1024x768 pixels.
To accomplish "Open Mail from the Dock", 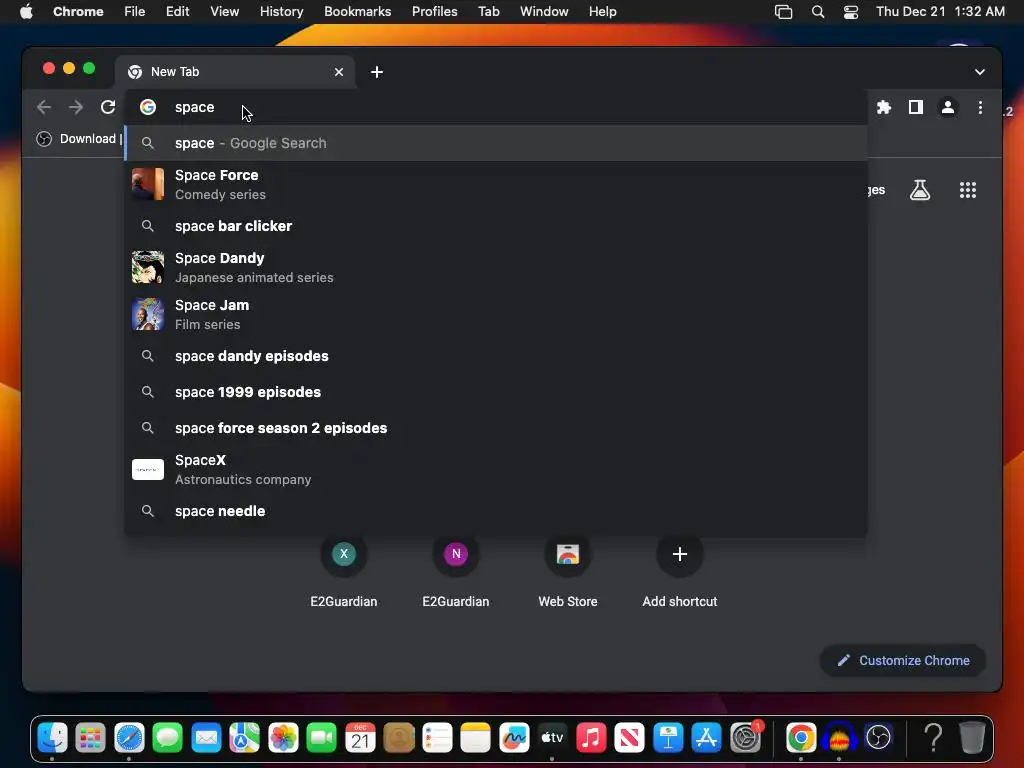I will [x=206, y=738].
